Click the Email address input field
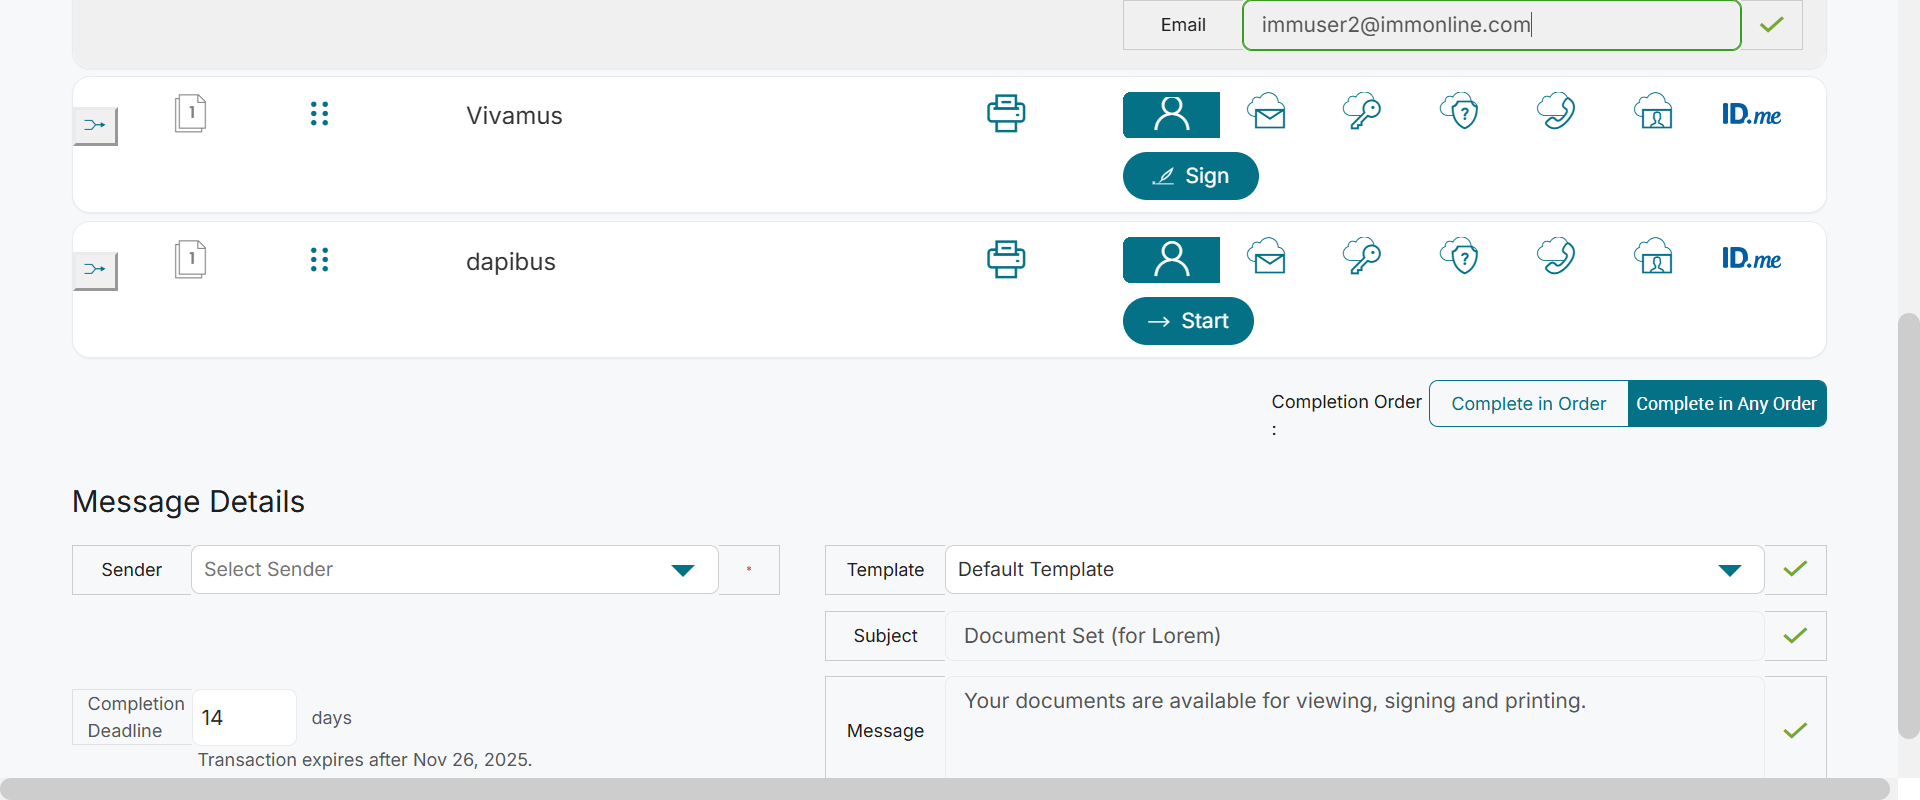Screen dimensions: 1920x800 (x=1491, y=25)
